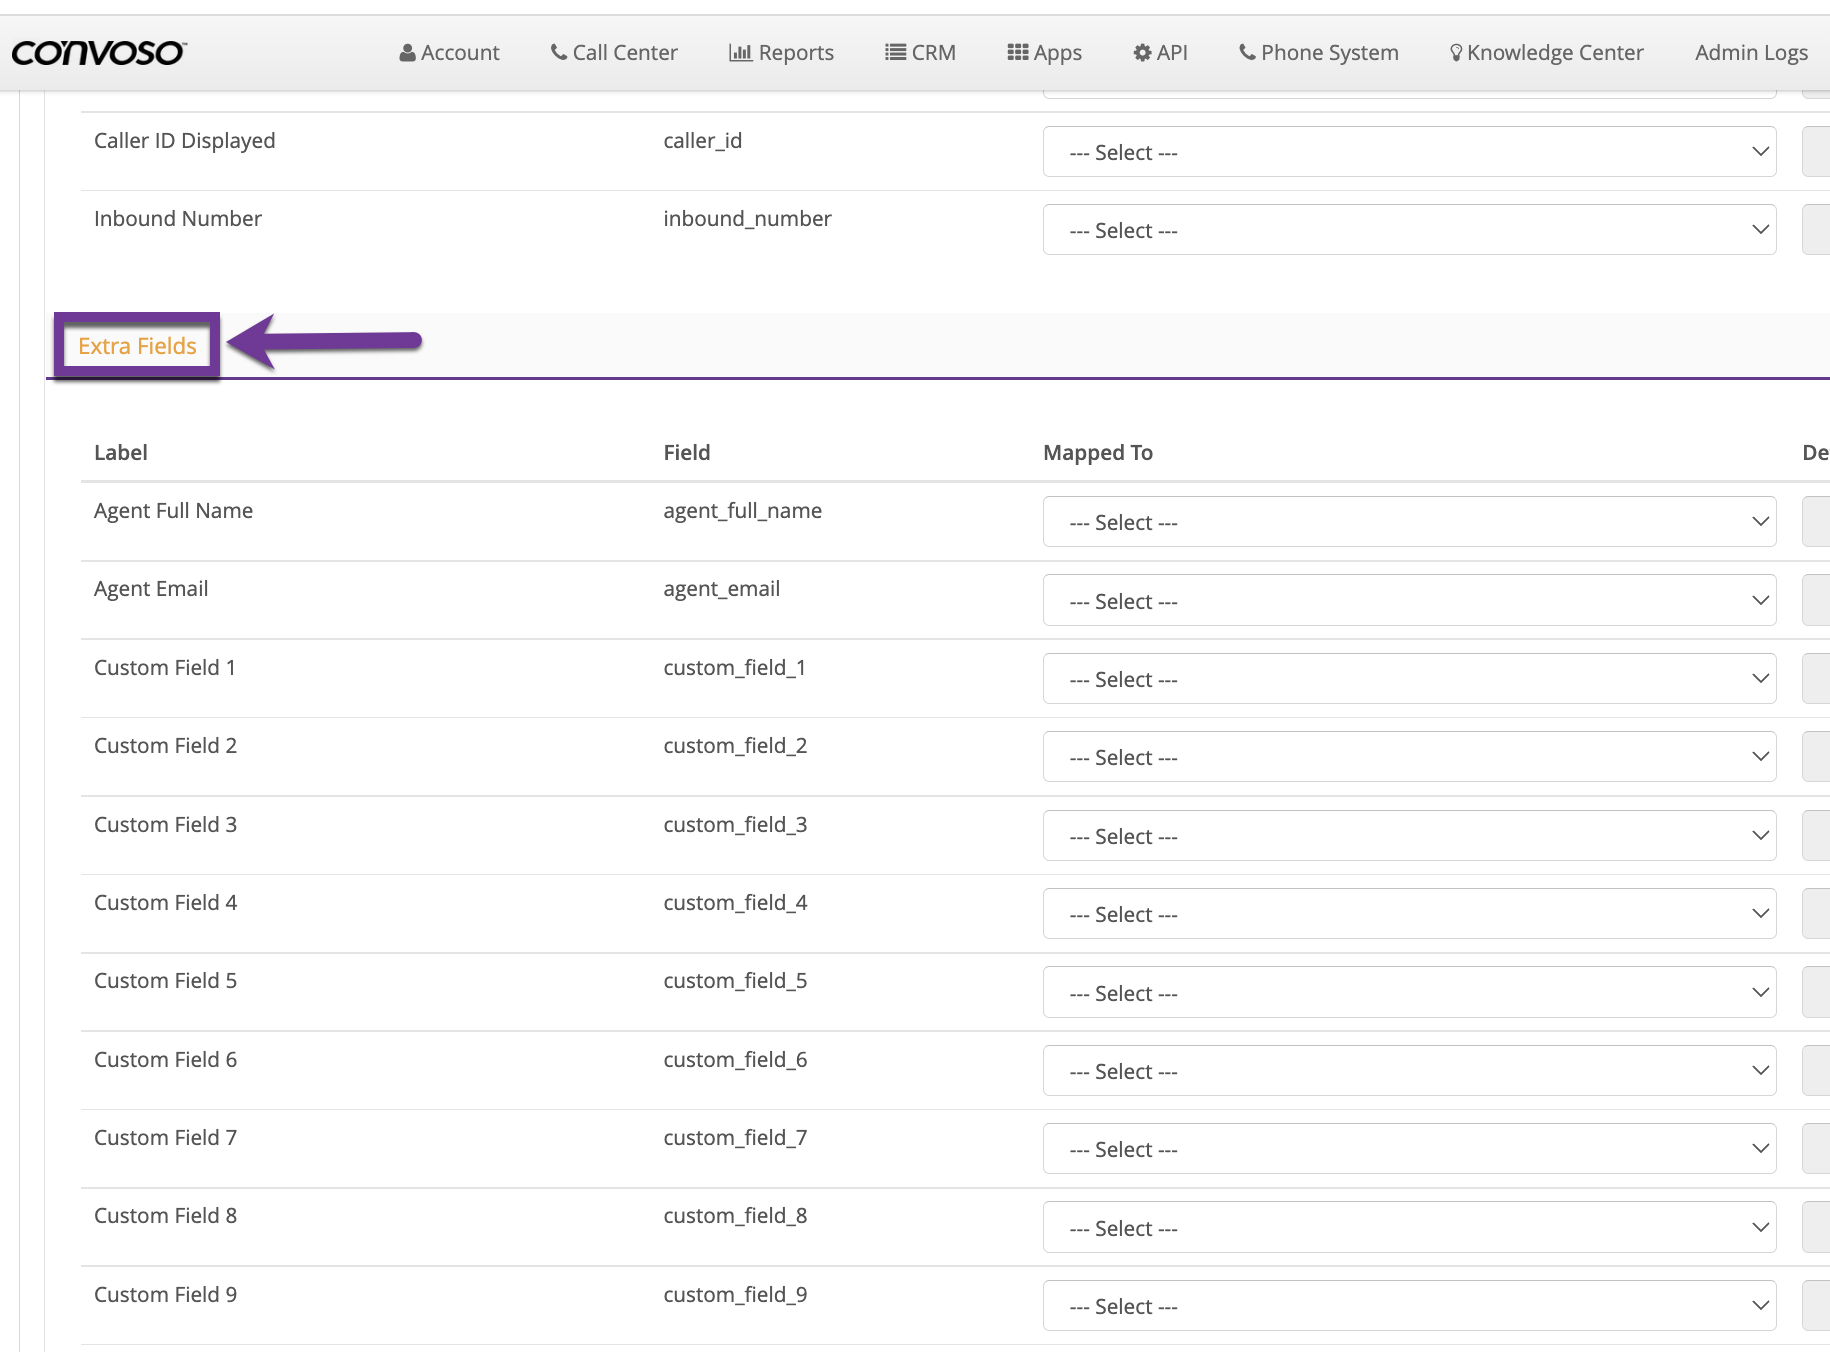Open the Admin Logs link

click(1751, 53)
